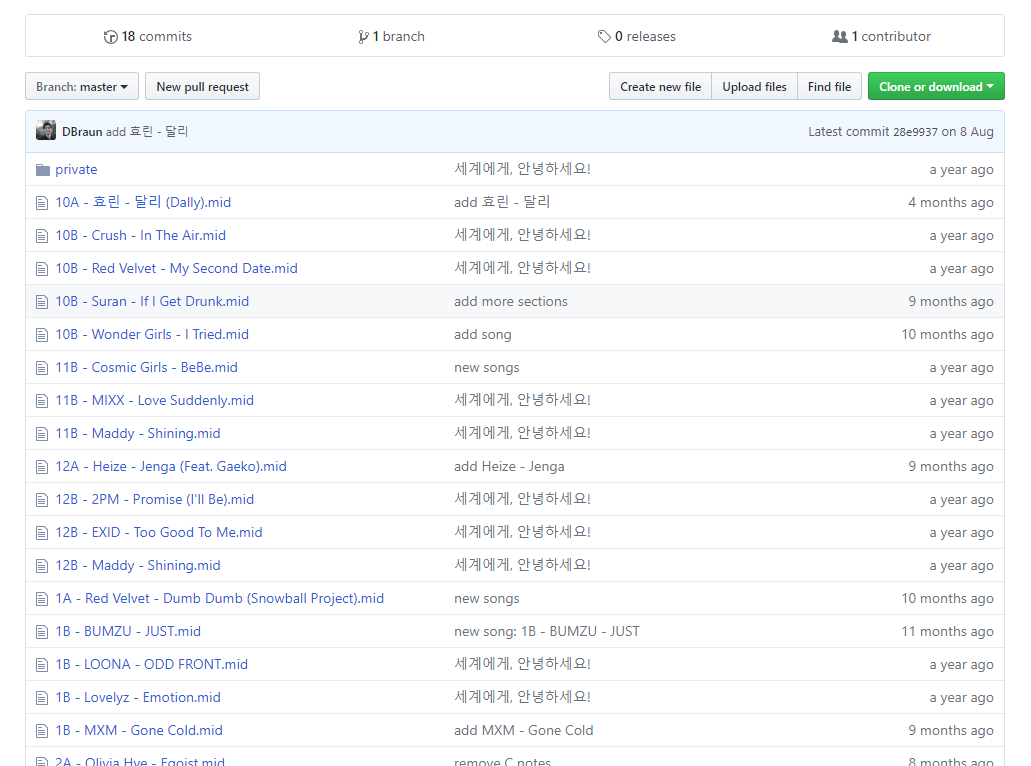
Task: Open commit message 'add Heize - Jenga'
Action: [509, 466]
